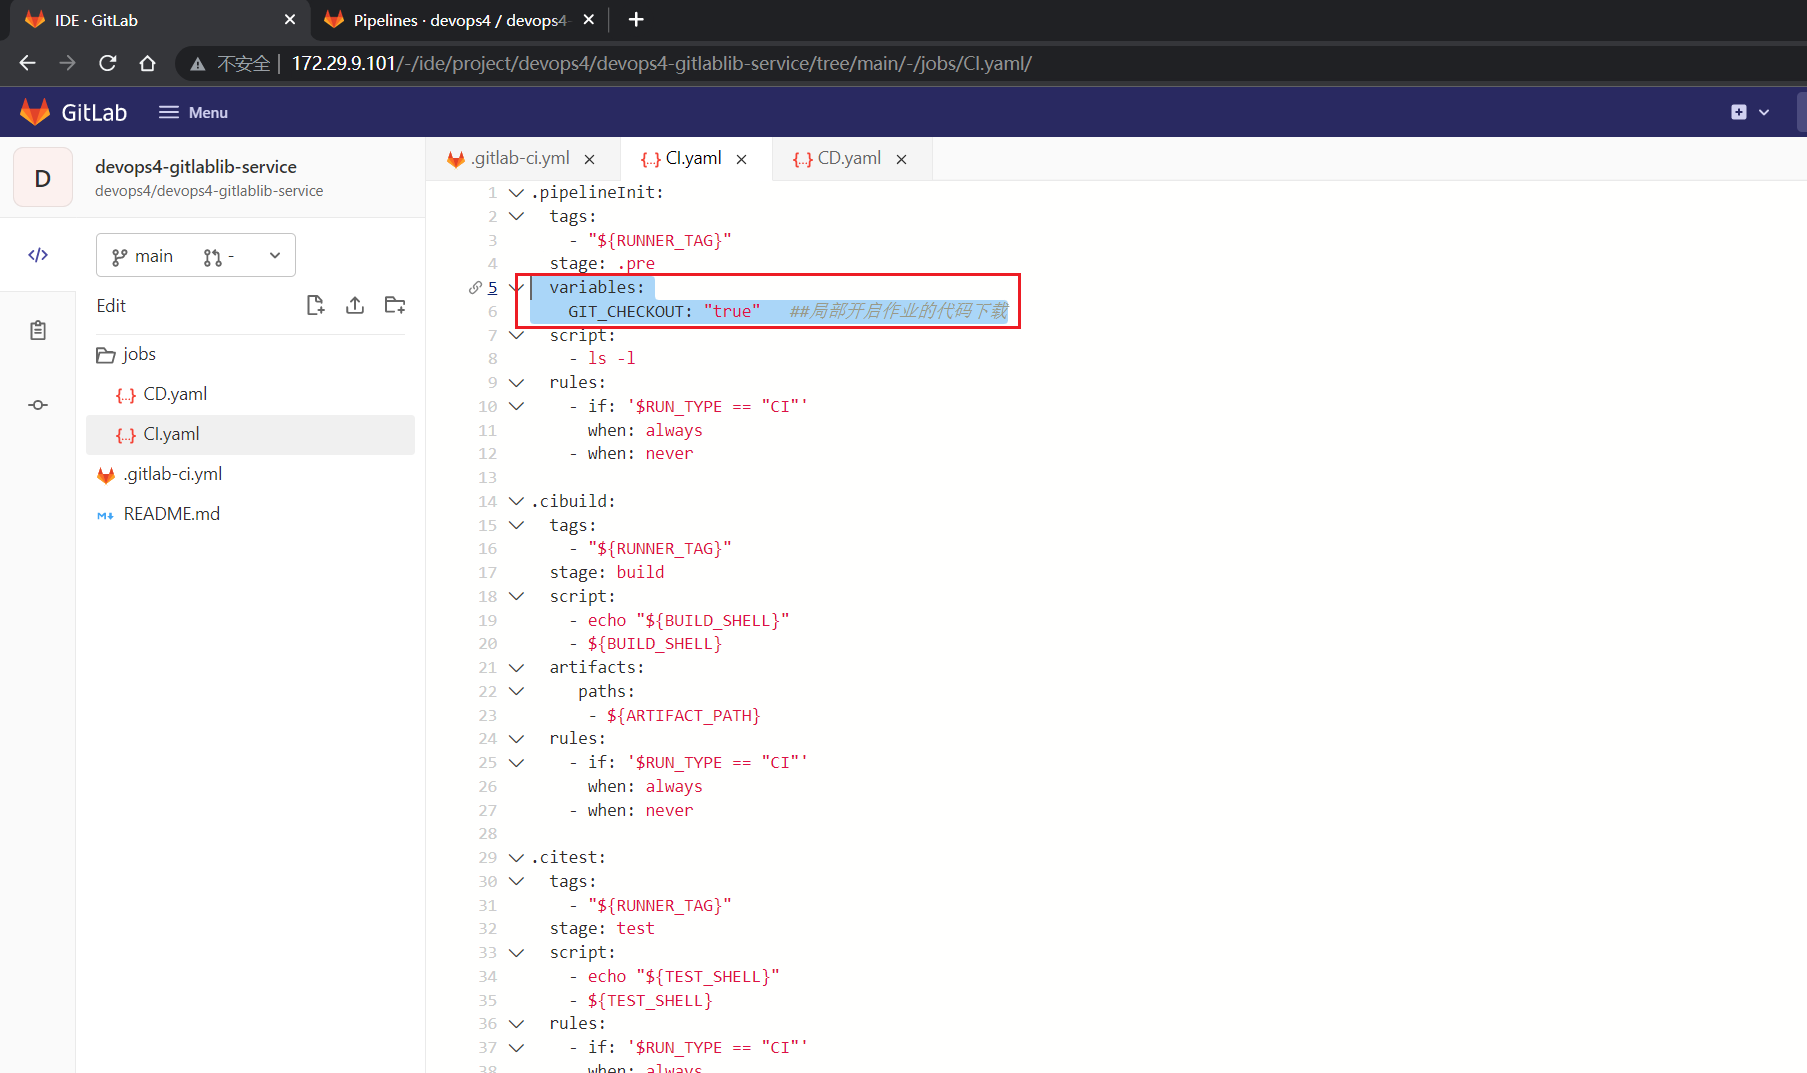Reload the page with refresh icon

point(108,63)
